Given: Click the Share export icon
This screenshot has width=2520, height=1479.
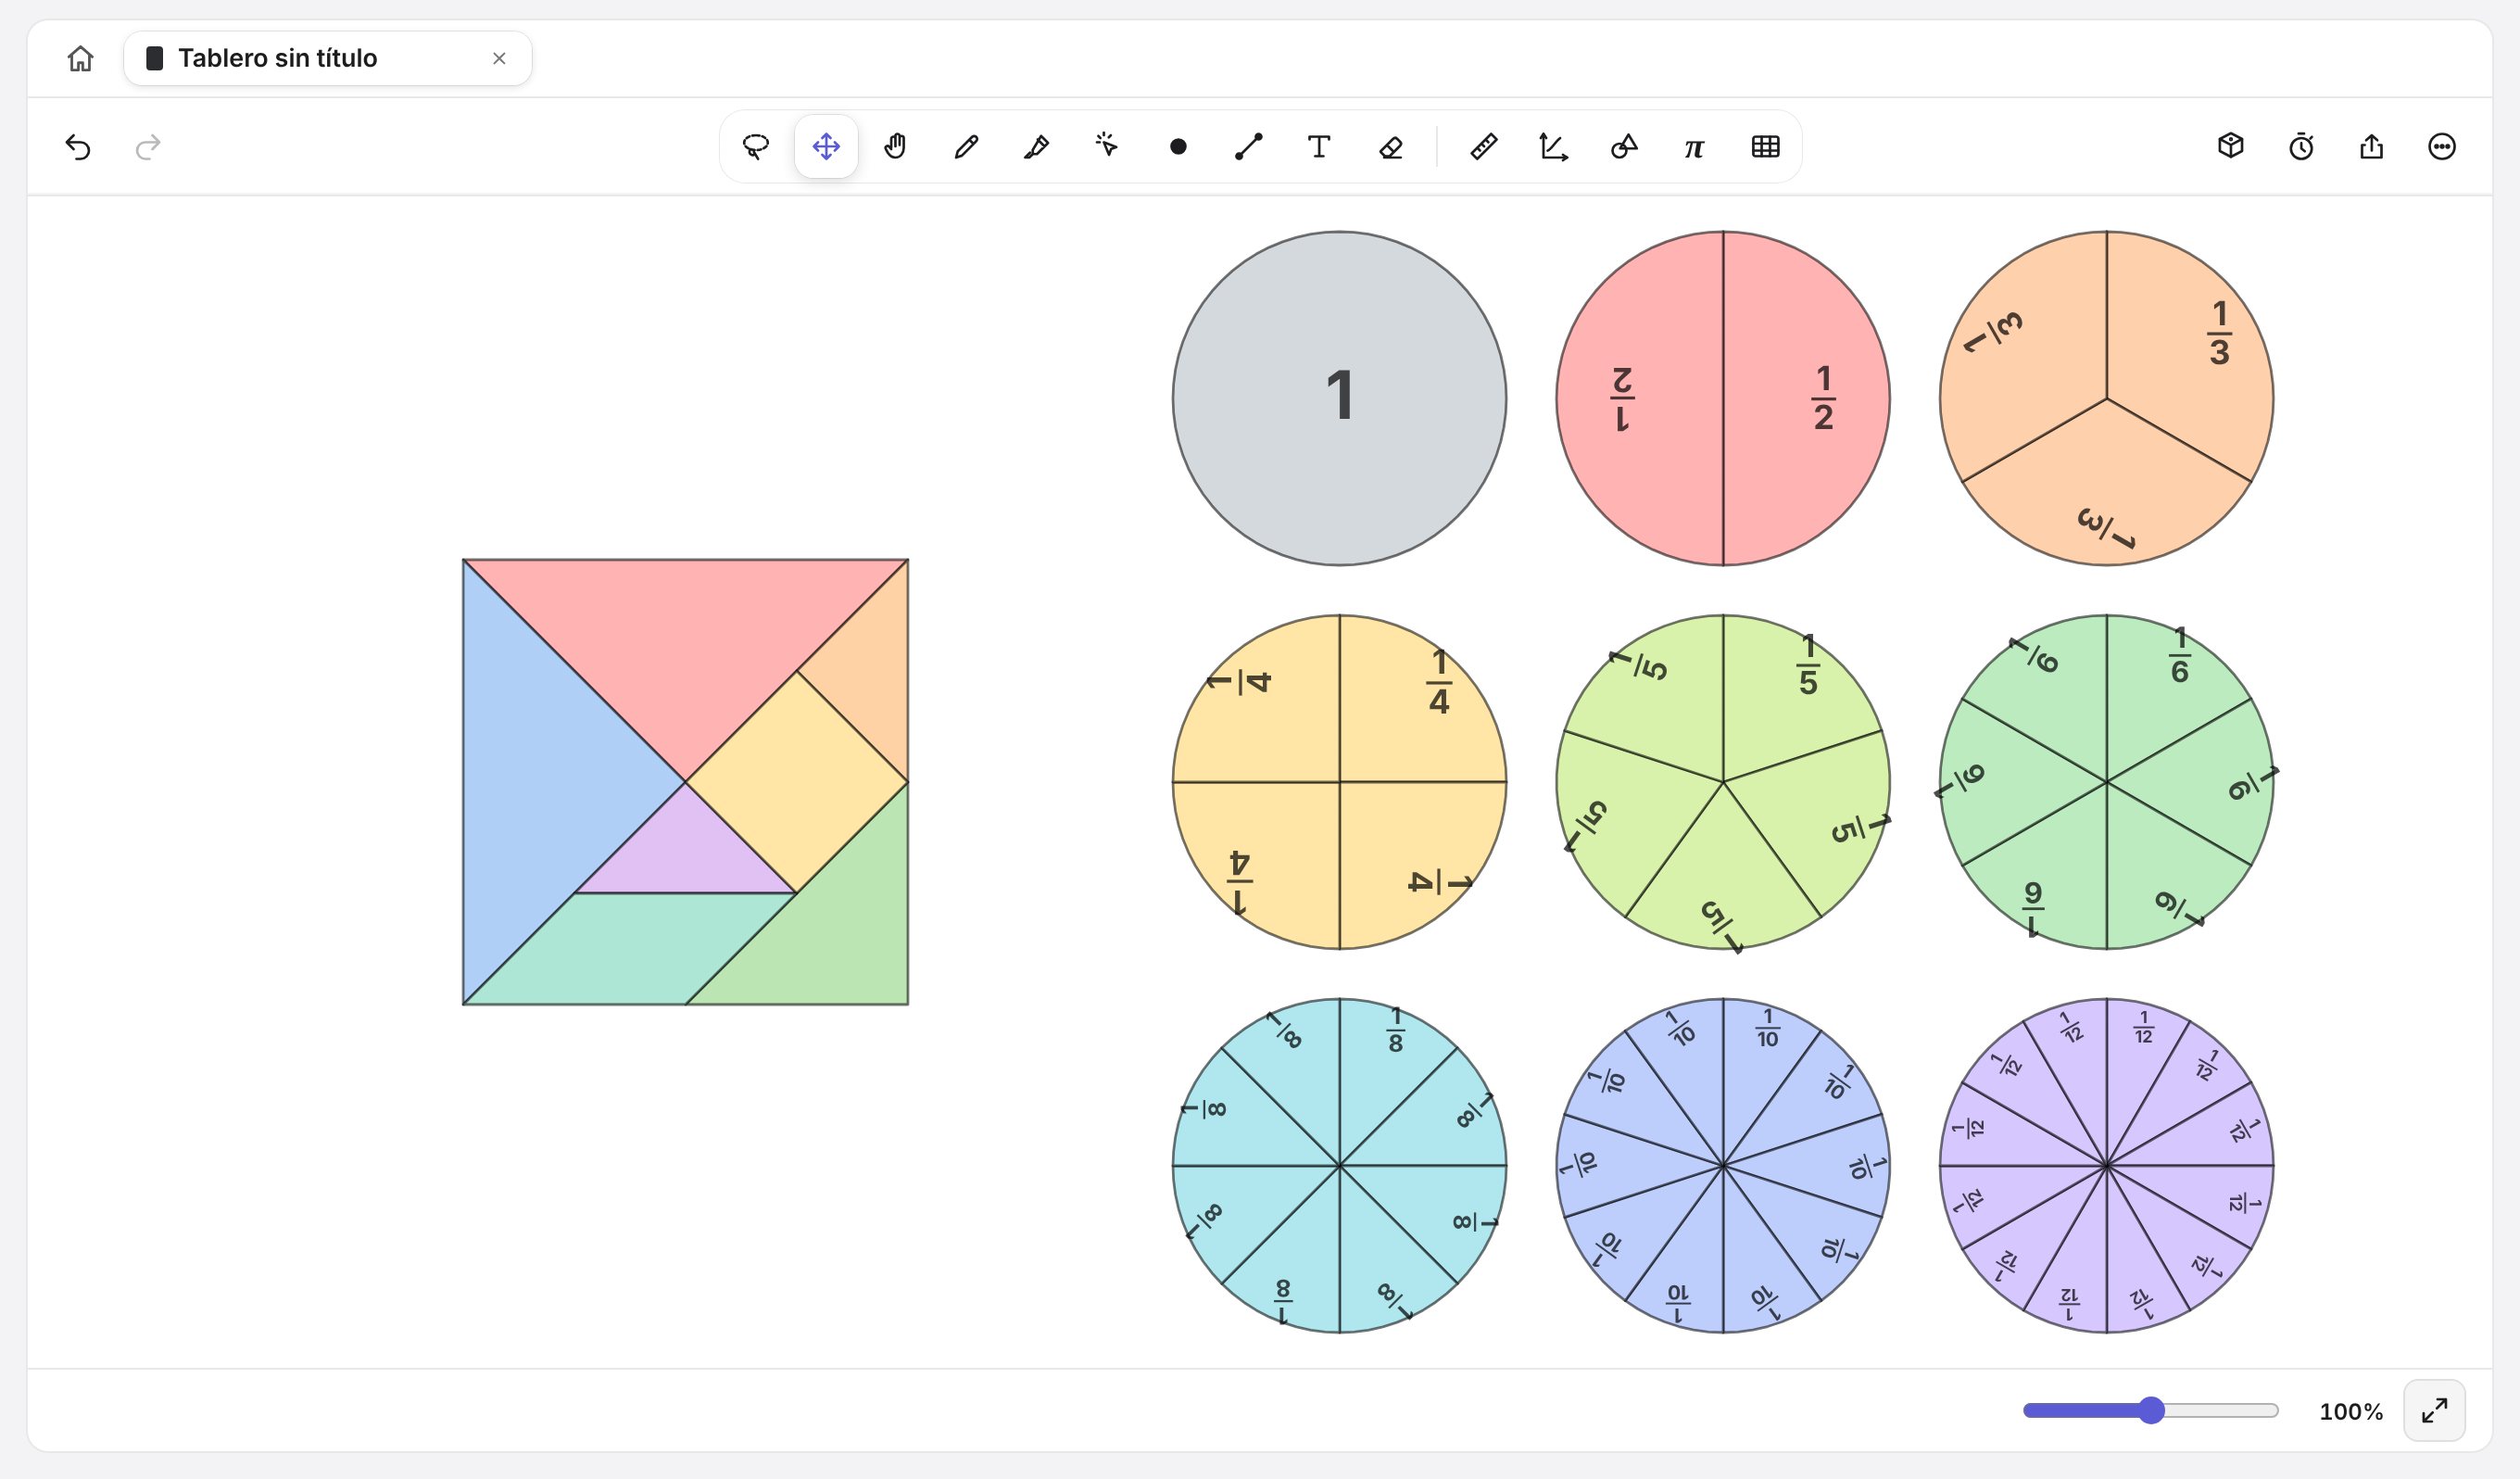Looking at the screenshot, I should point(2372,147).
